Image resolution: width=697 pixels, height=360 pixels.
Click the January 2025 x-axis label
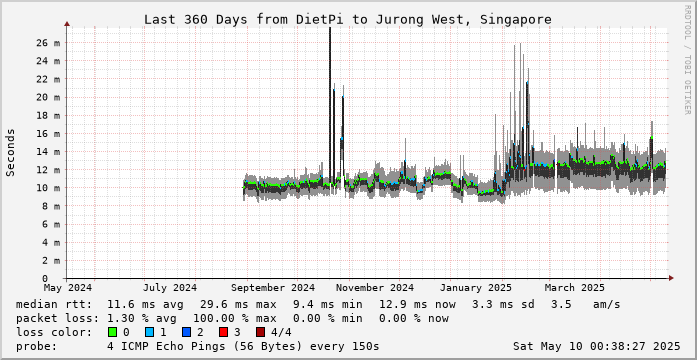click(x=476, y=288)
